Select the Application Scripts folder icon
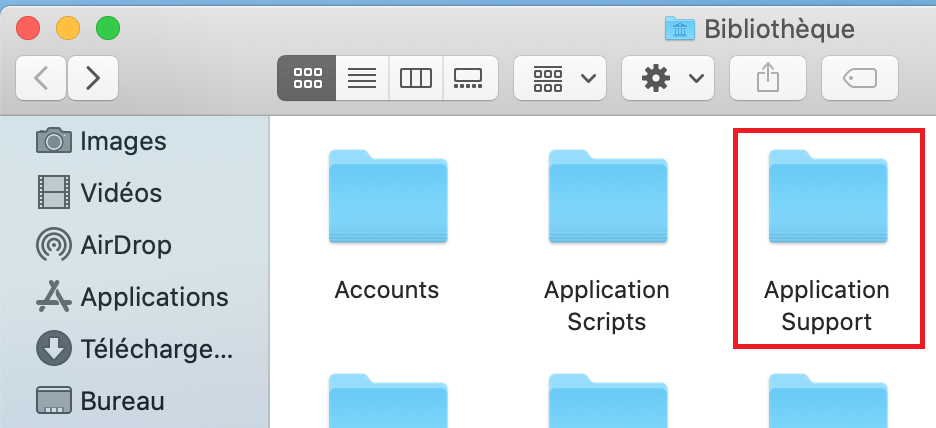 click(x=608, y=196)
